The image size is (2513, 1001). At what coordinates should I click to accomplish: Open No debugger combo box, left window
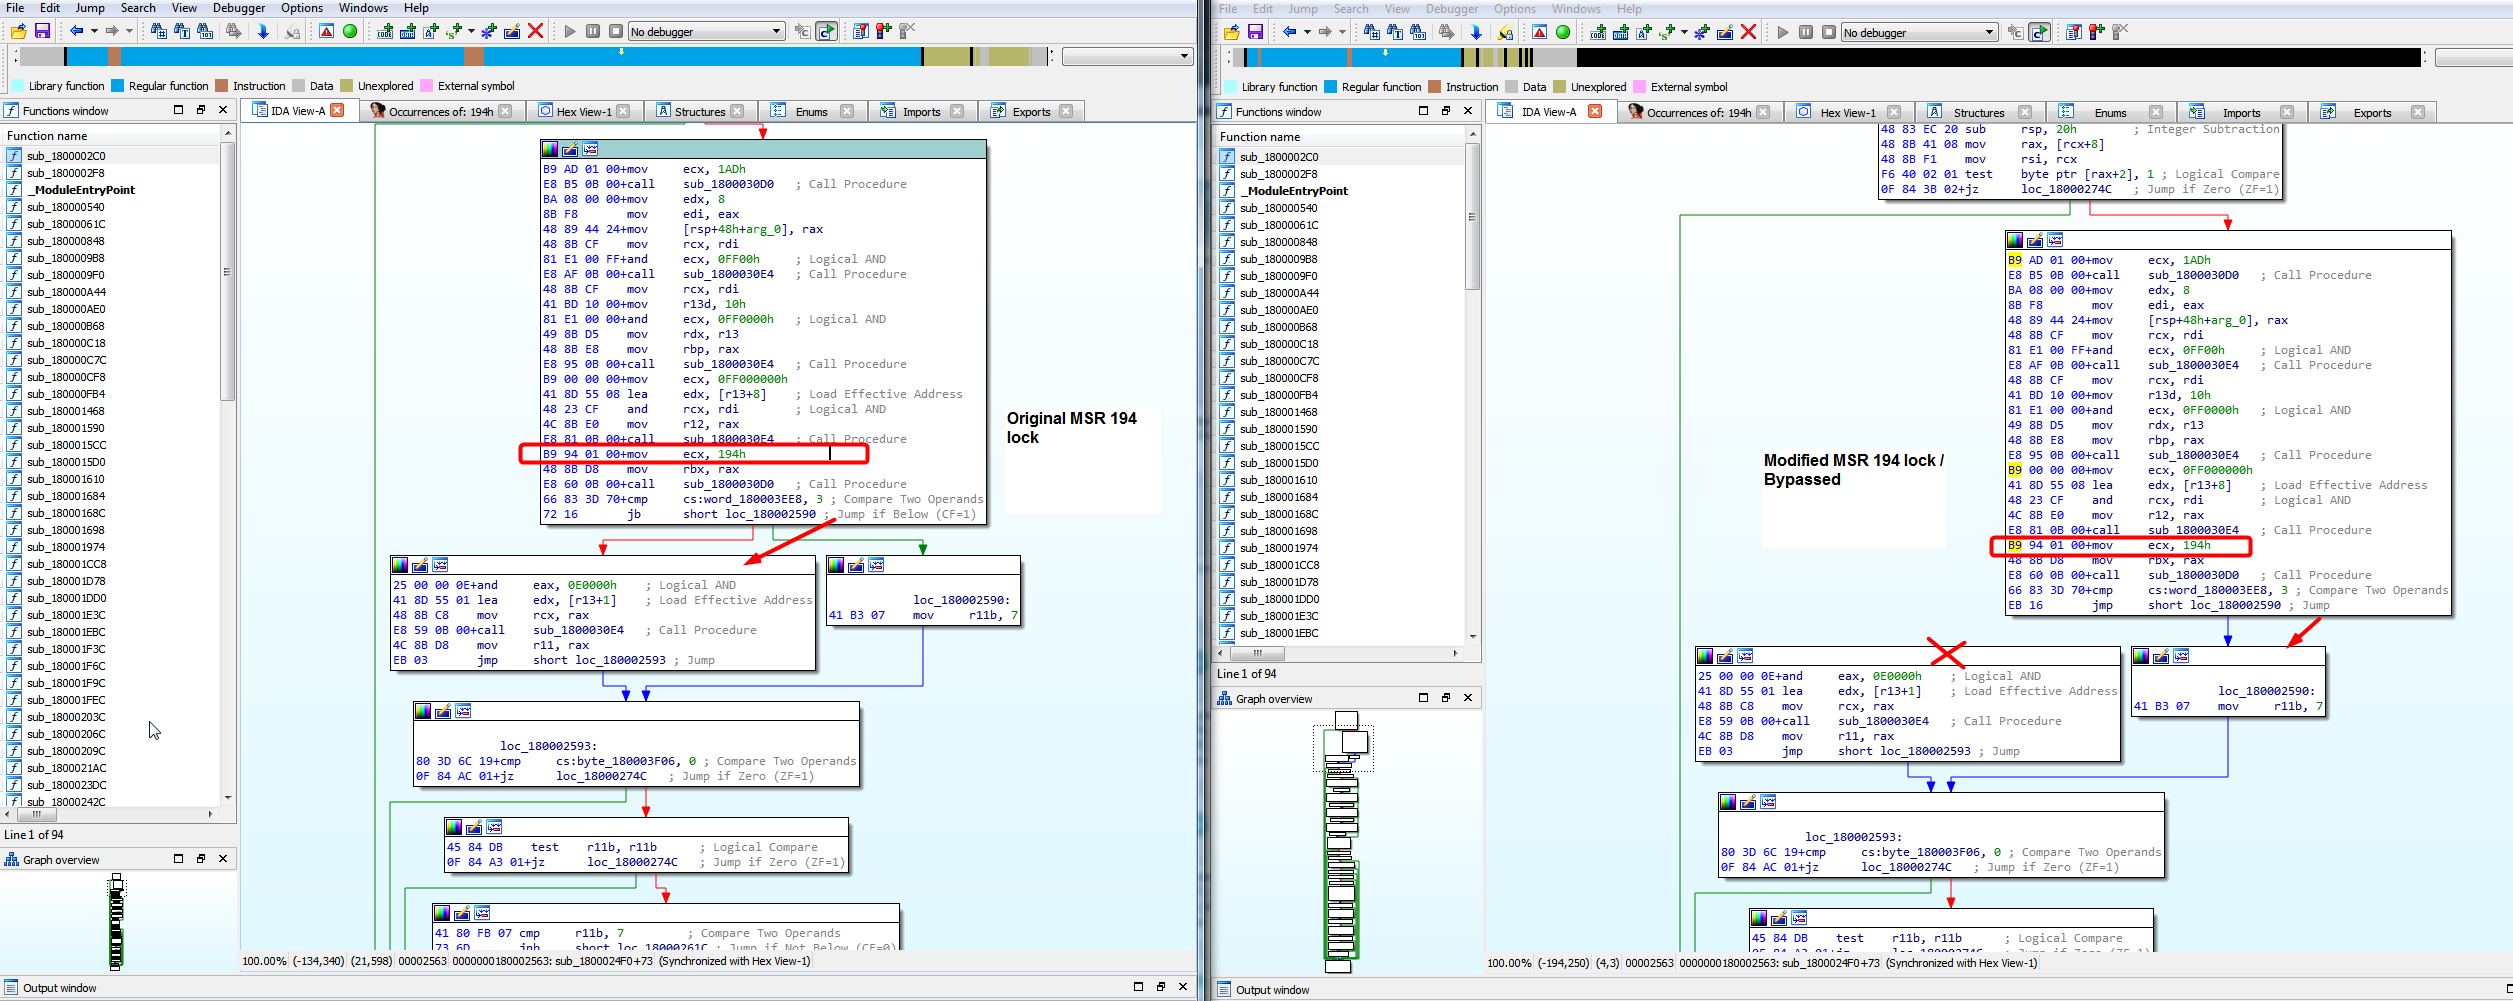[x=706, y=31]
